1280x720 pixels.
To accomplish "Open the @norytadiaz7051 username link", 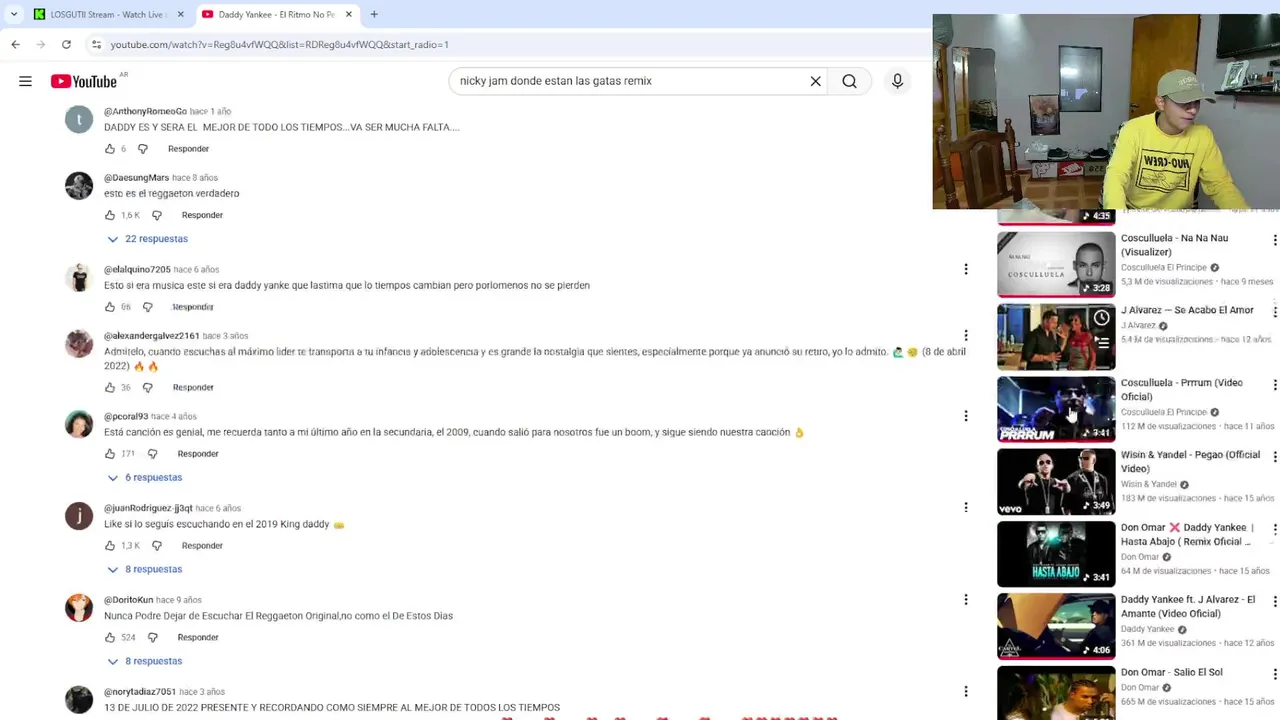I will click(x=140, y=692).
